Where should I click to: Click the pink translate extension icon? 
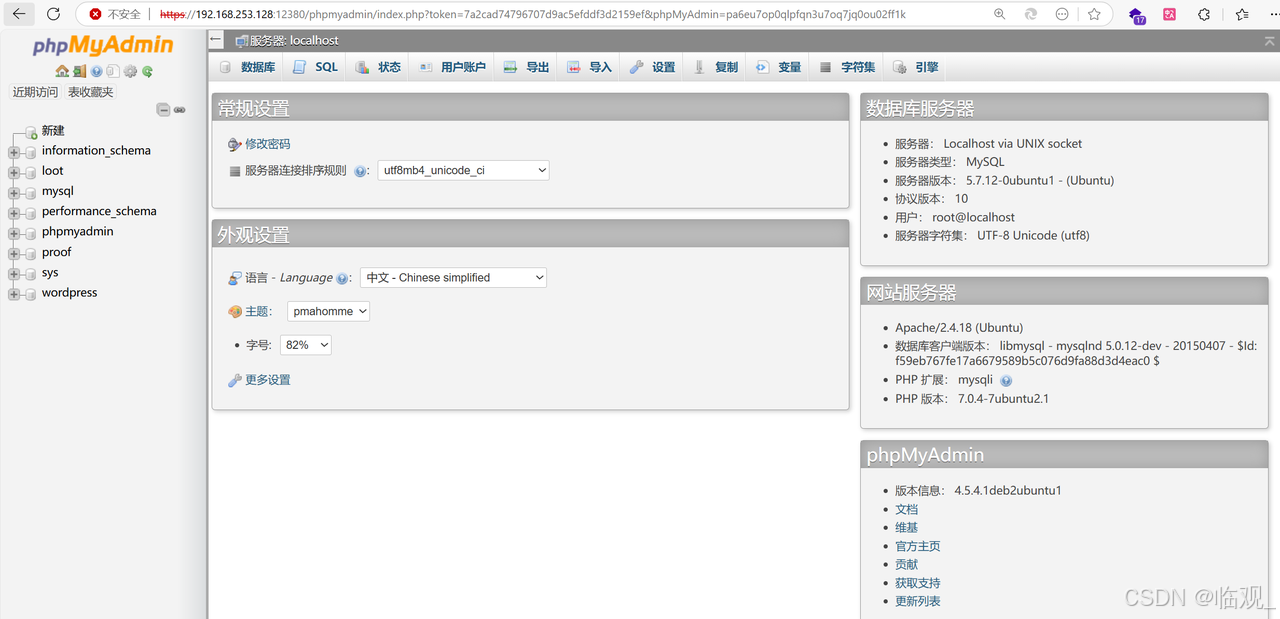click(1170, 14)
